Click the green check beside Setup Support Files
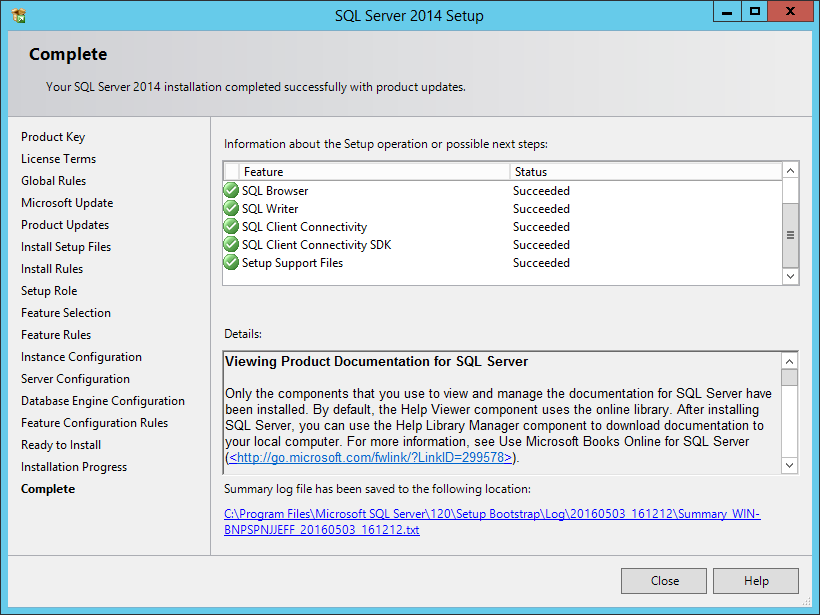 point(231,262)
